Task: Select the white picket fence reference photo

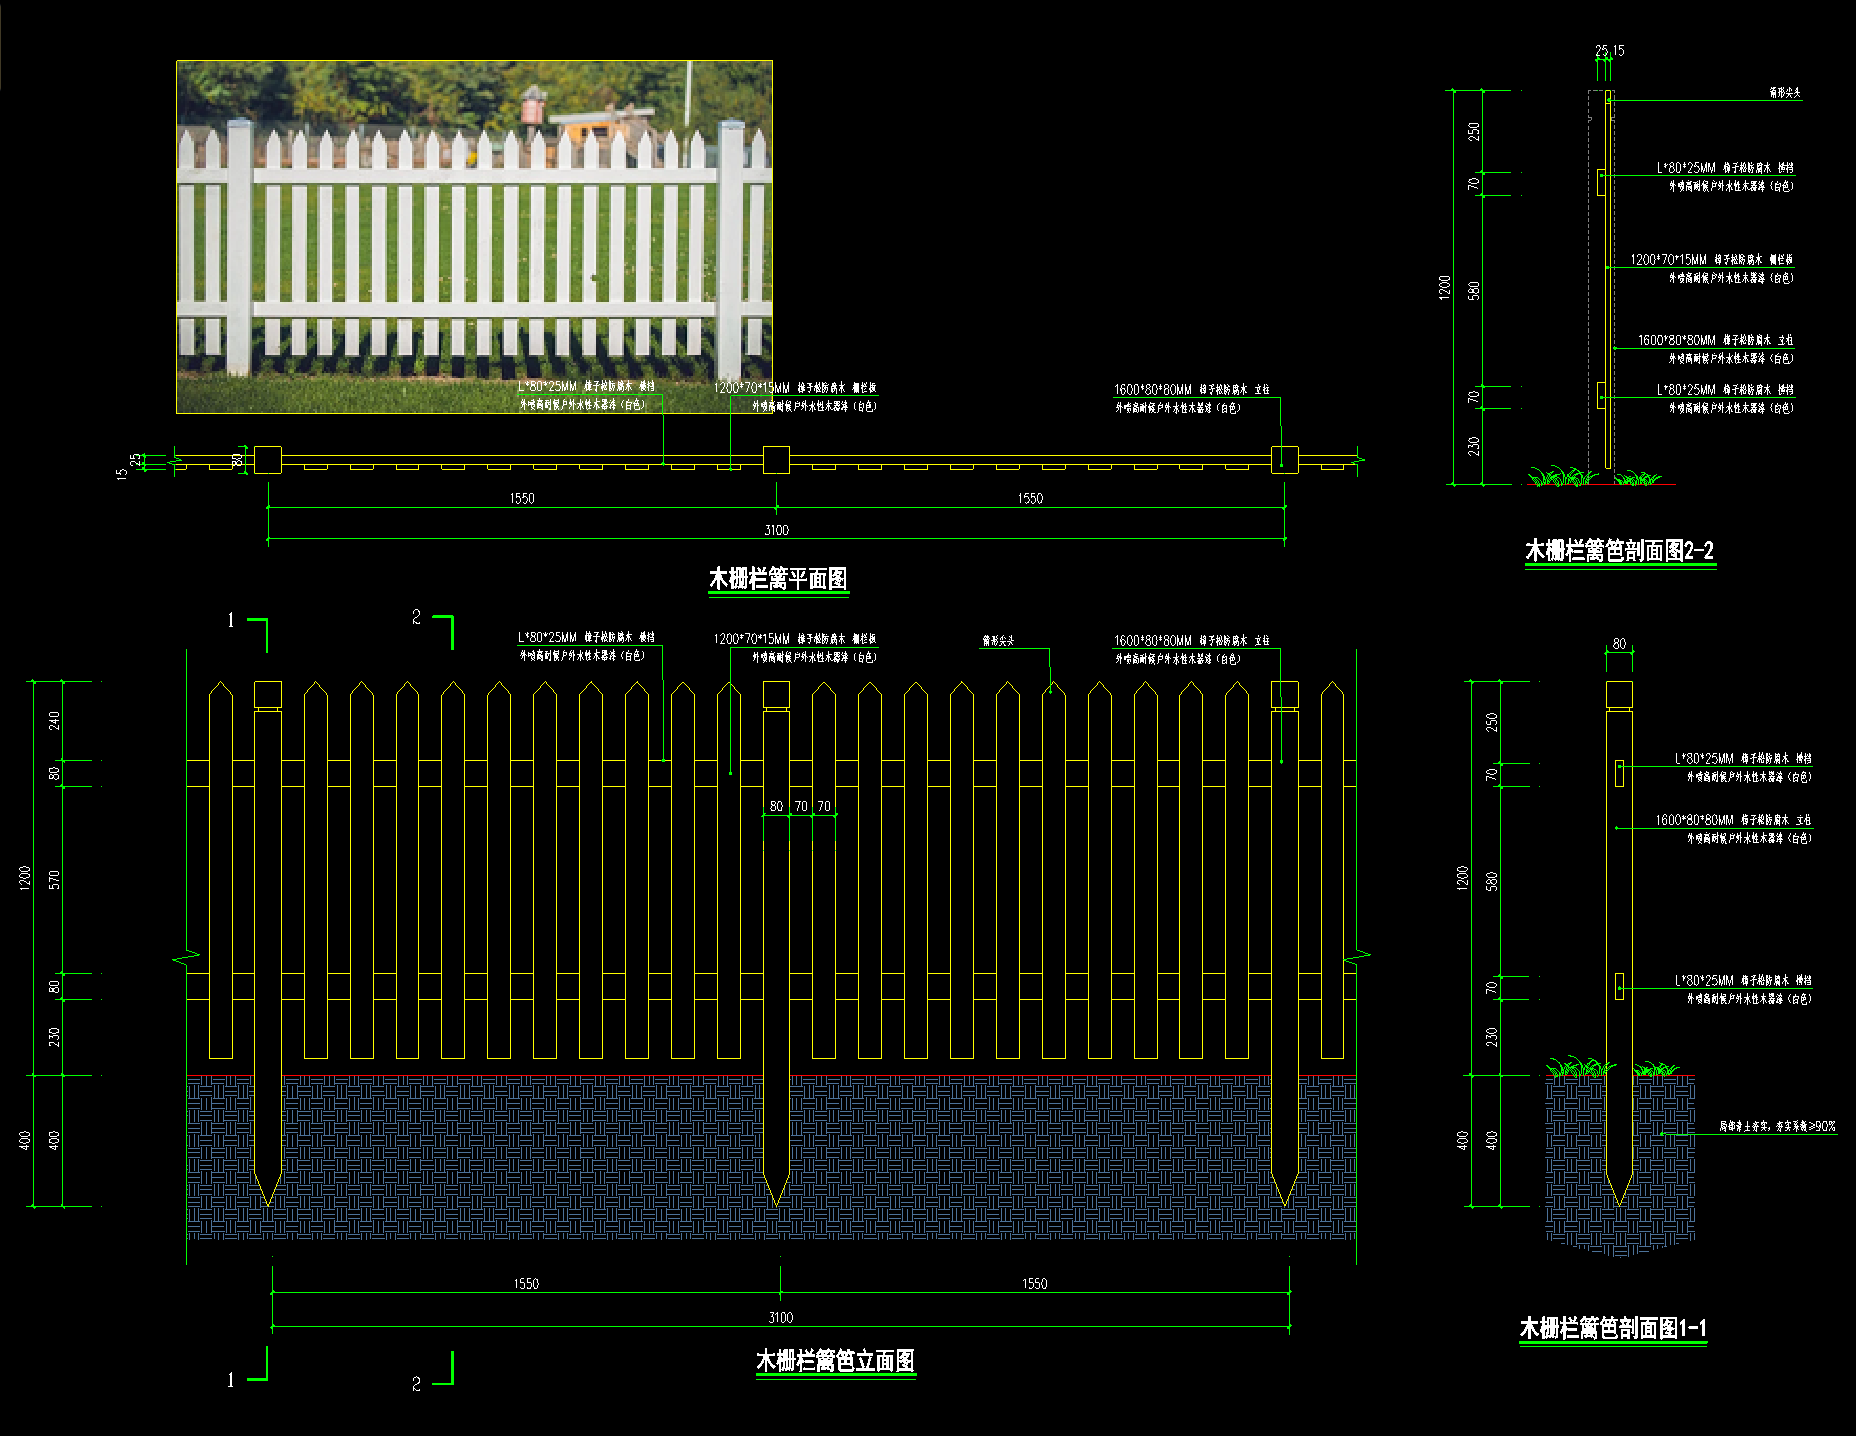Action: point(474,237)
